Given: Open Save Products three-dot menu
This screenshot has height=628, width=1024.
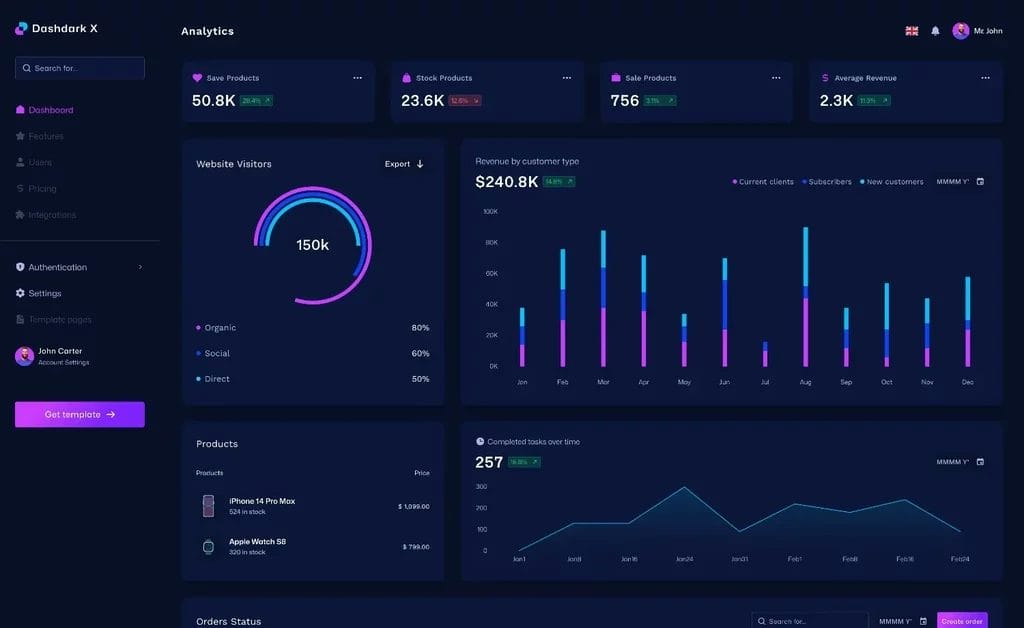Looking at the screenshot, I should [x=357, y=78].
